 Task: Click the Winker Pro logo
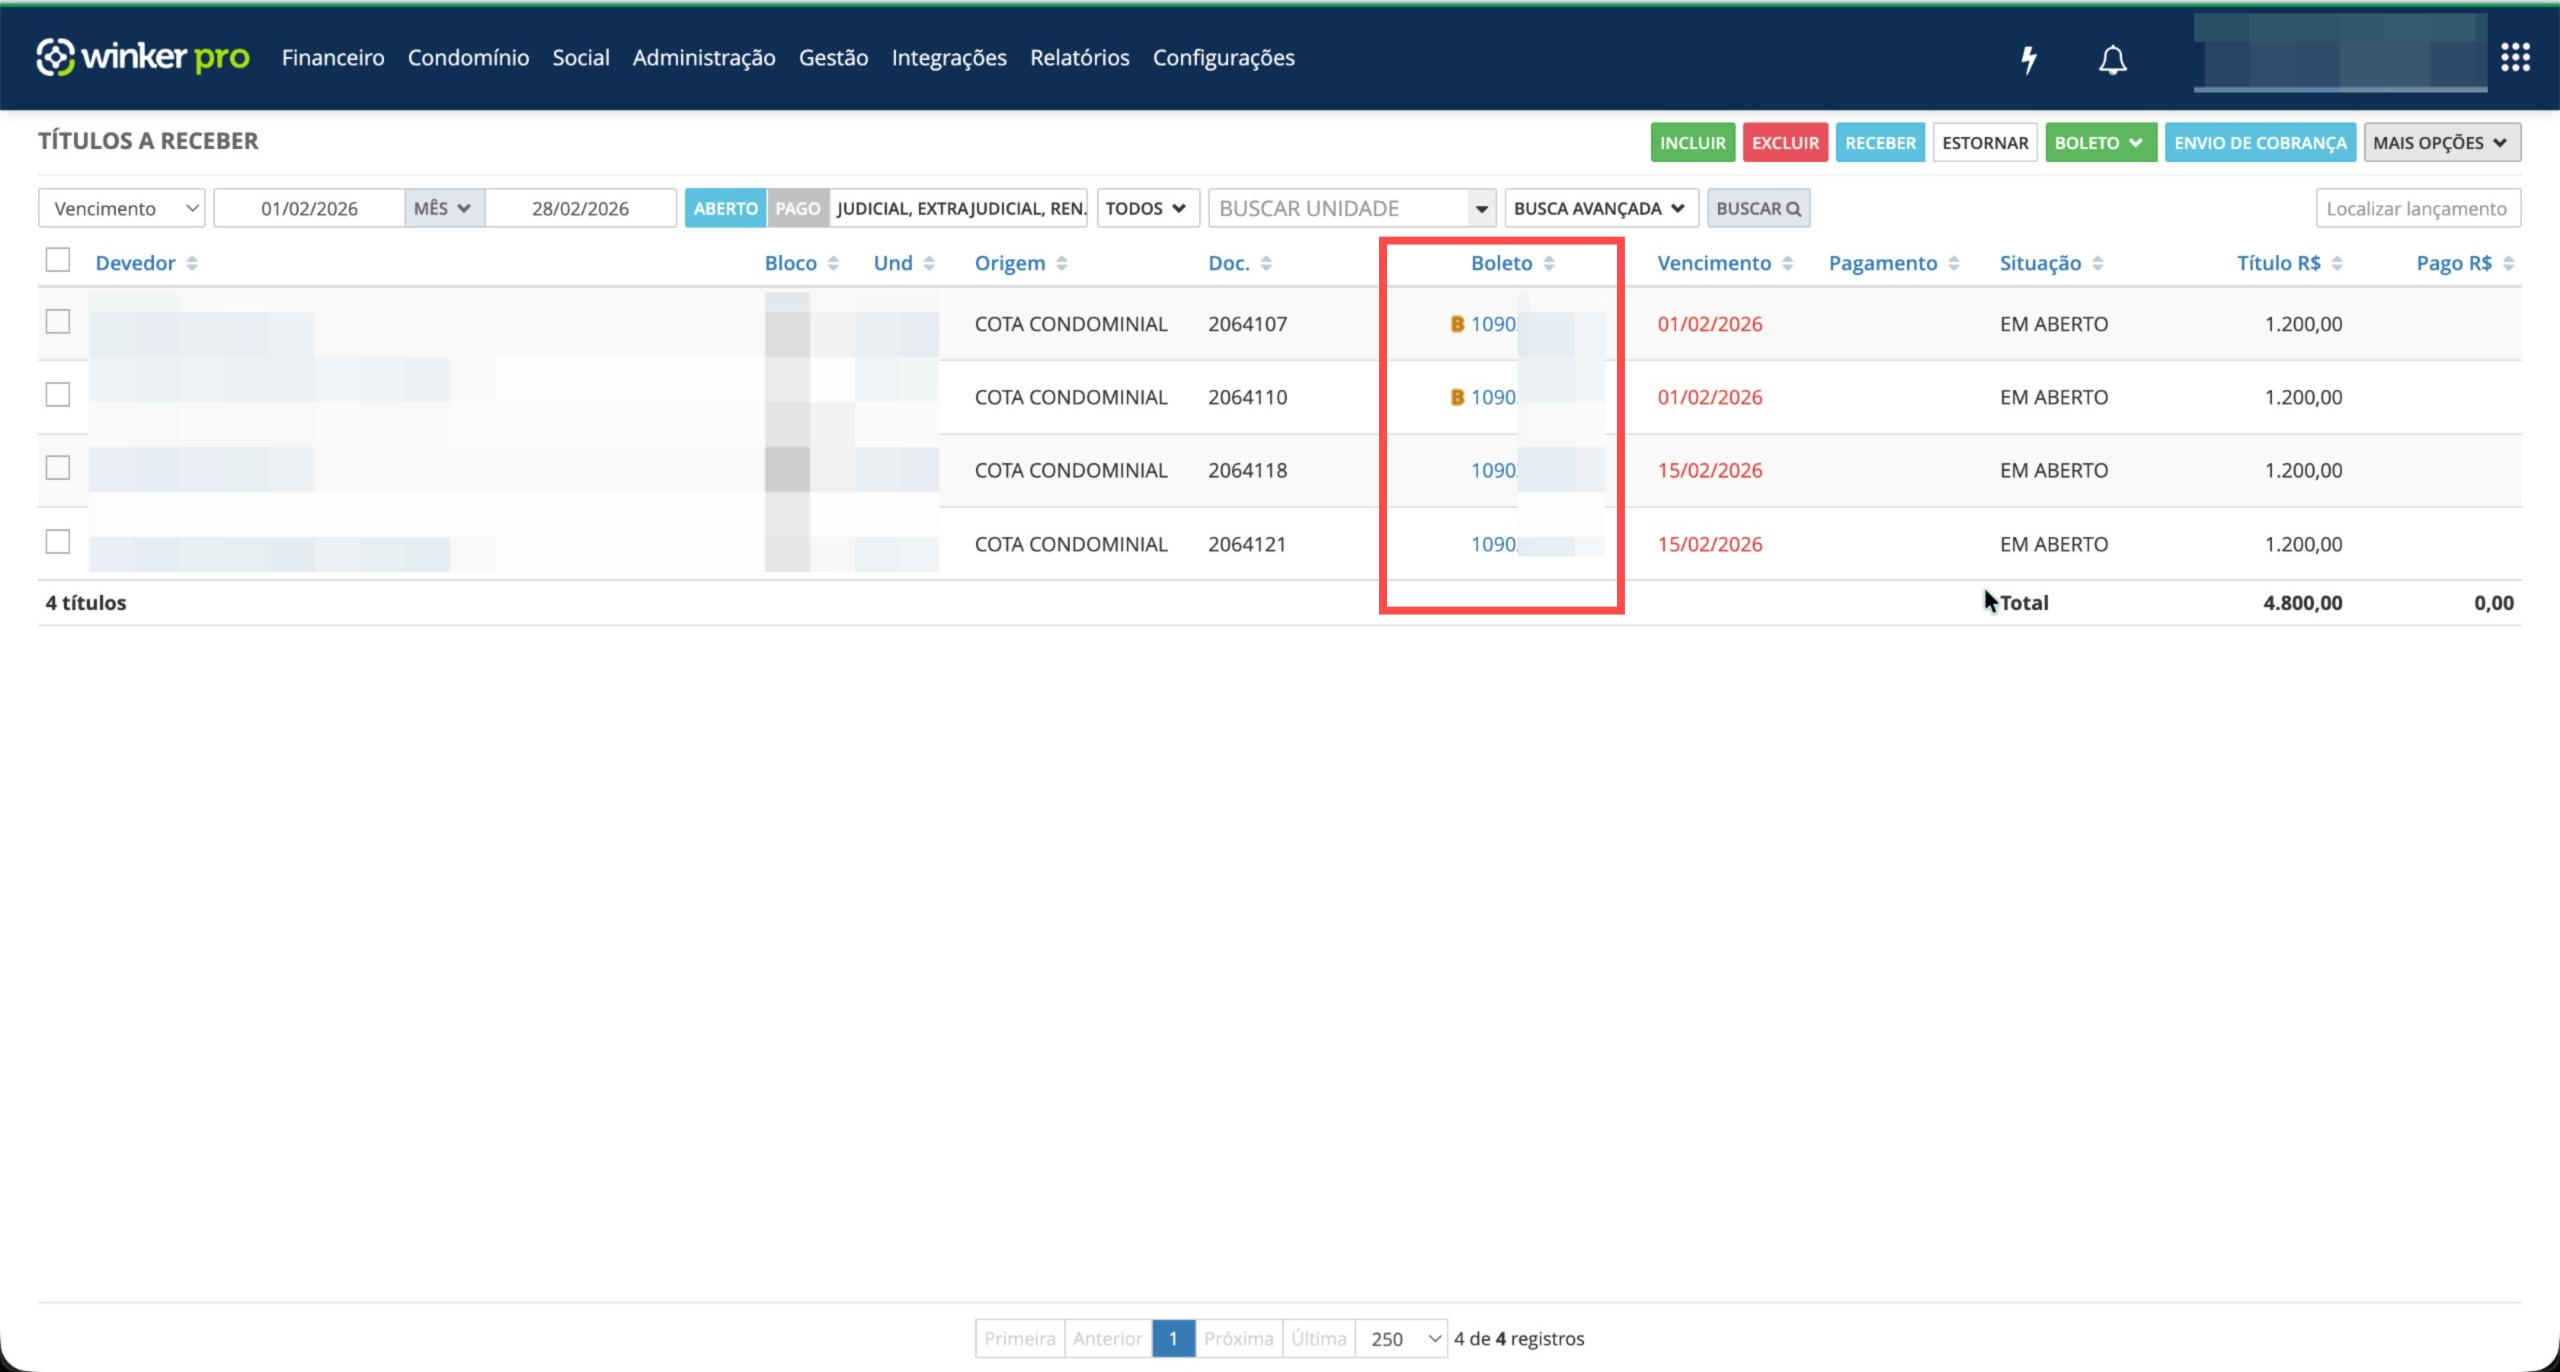pos(143,57)
